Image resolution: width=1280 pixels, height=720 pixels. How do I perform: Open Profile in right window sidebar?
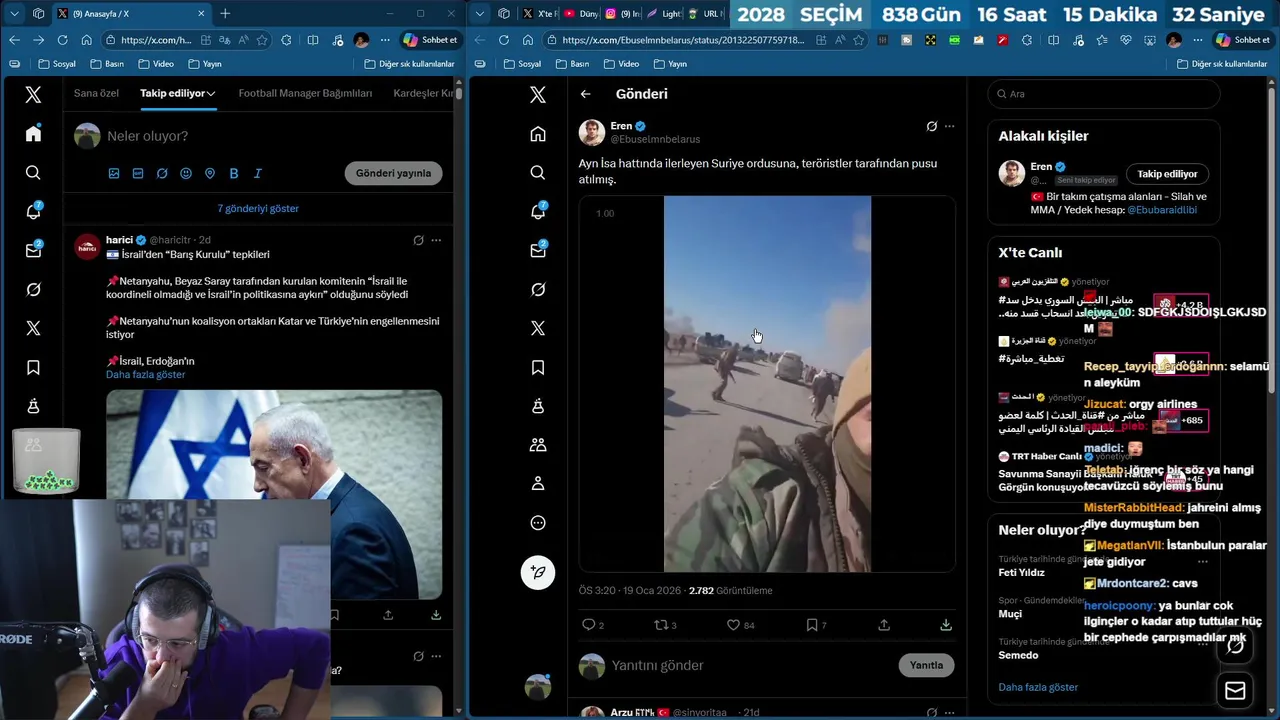tap(538, 484)
